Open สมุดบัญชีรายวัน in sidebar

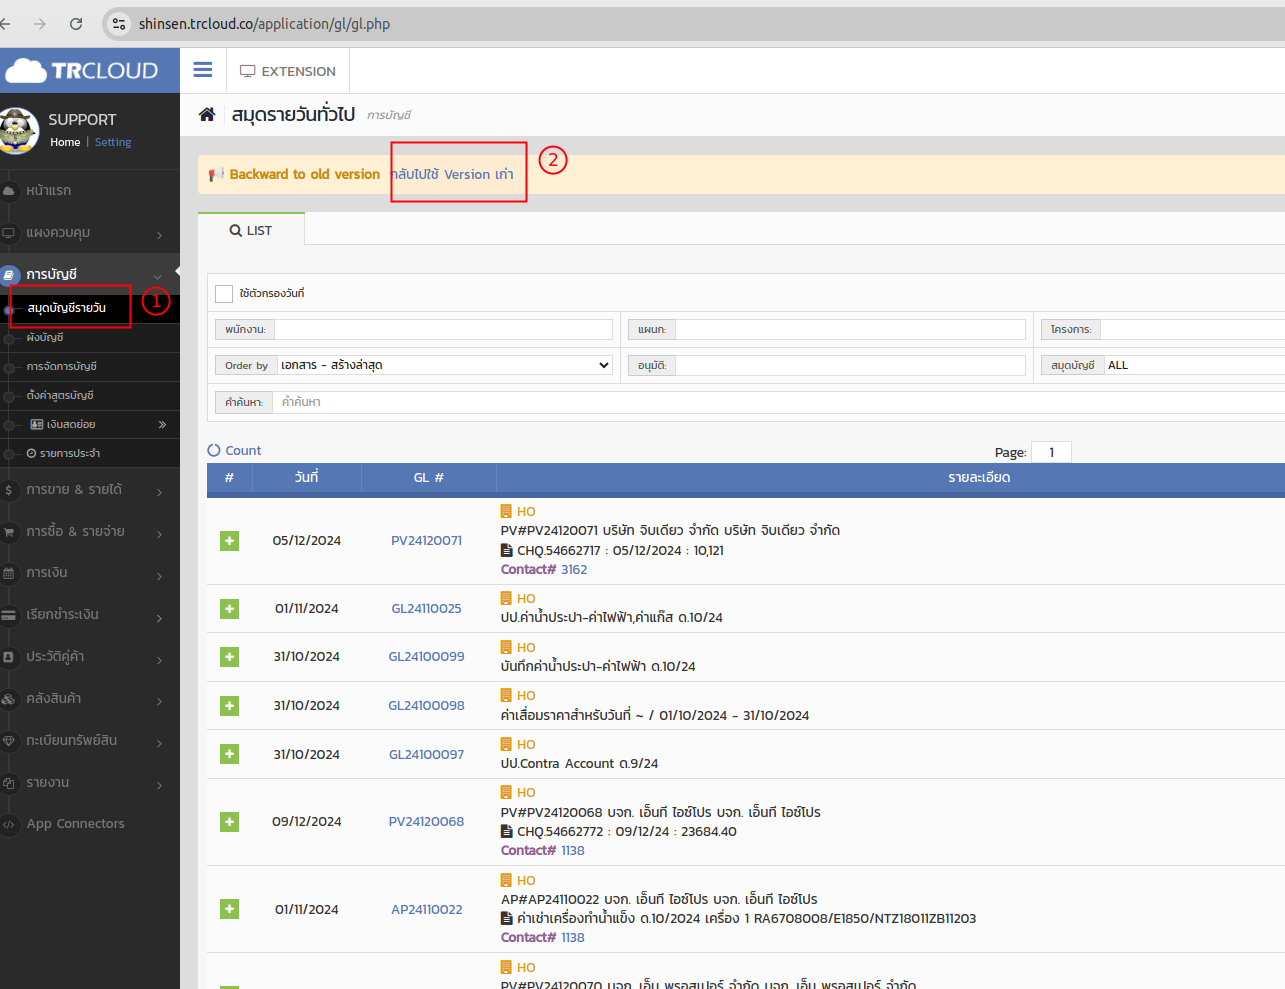67,308
